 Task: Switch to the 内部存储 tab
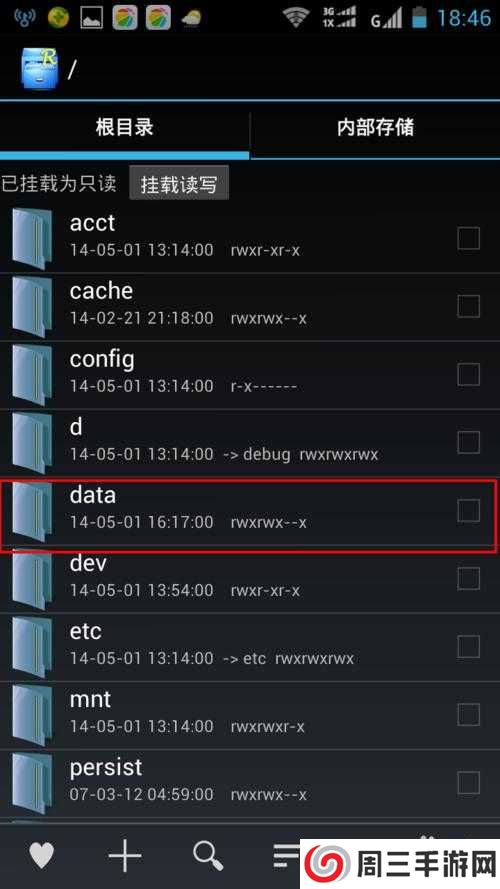(375, 128)
